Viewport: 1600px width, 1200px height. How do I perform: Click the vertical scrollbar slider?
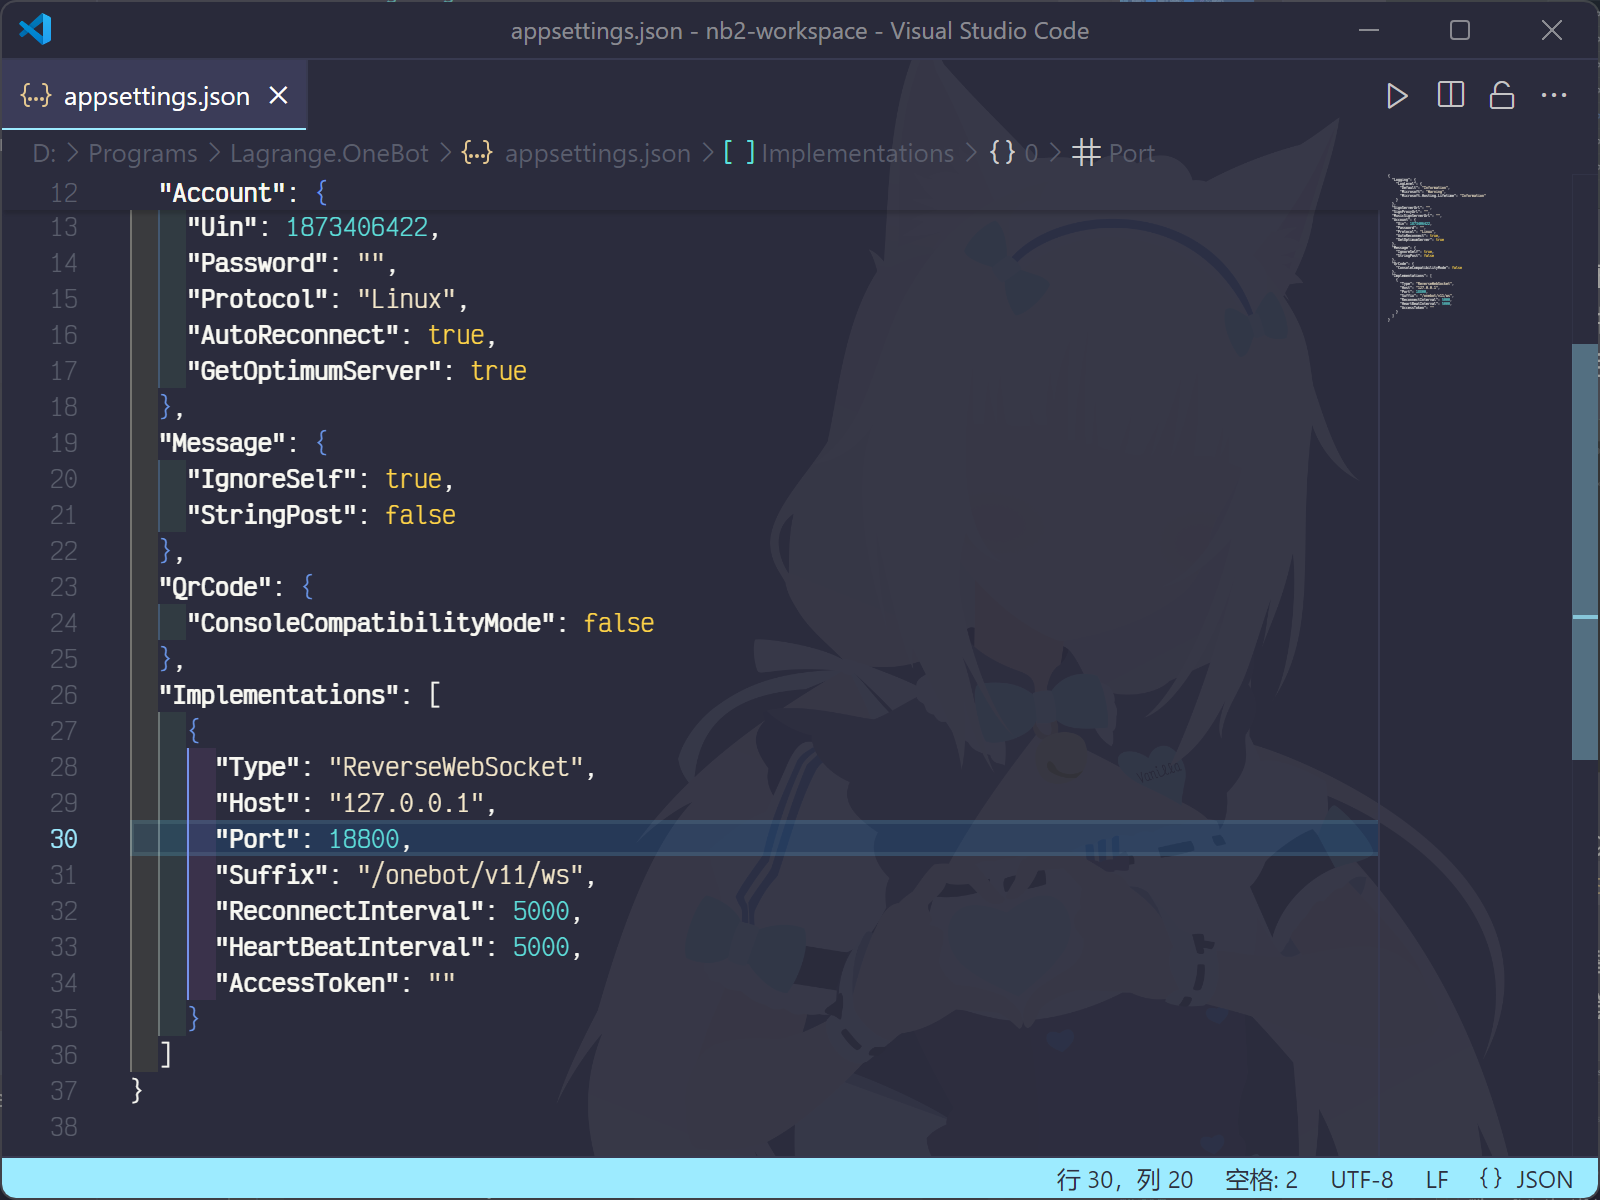tap(1584, 550)
